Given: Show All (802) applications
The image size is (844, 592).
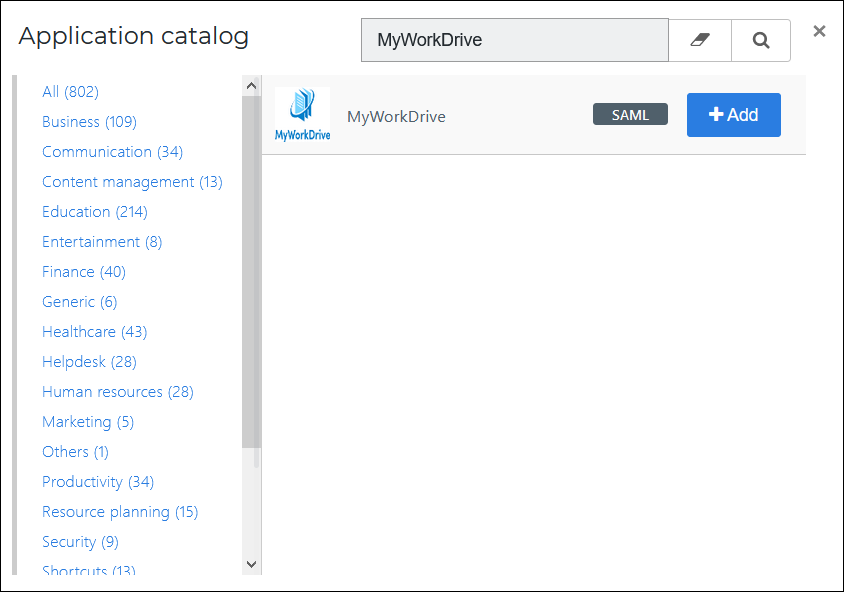Looking at the screenshot, I should (x=71, y=92).
